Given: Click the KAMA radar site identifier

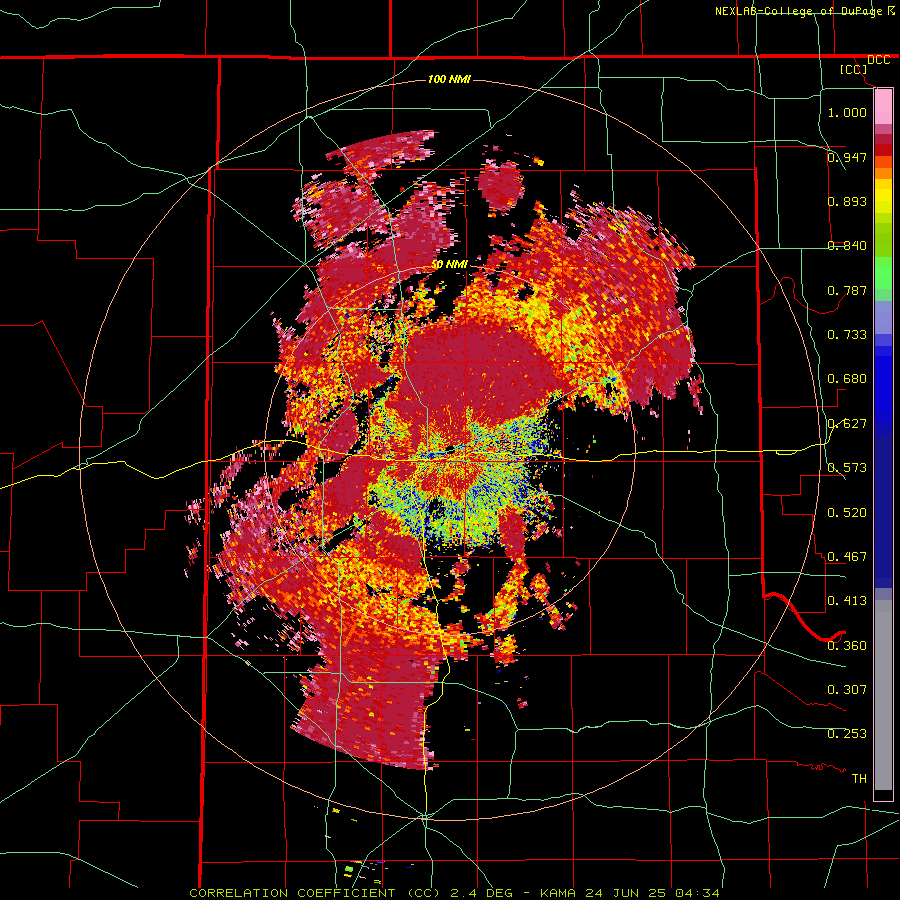Looking at the screenshot, I should point(557,893).
